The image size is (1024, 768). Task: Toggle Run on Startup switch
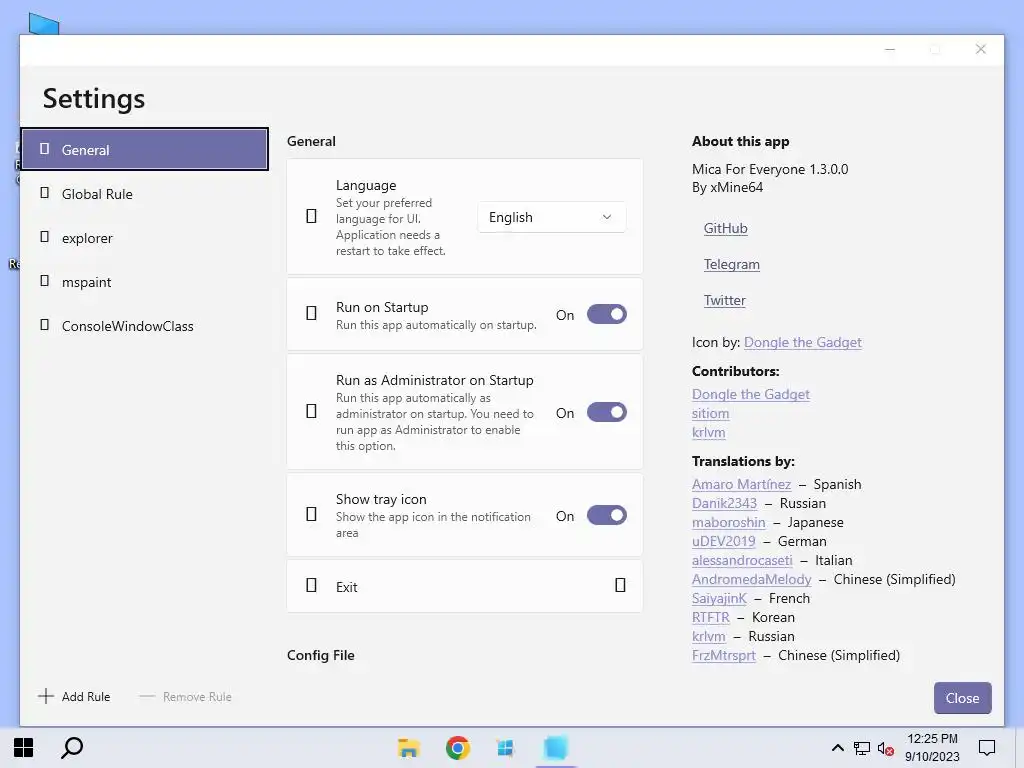(x=607, y=314)
